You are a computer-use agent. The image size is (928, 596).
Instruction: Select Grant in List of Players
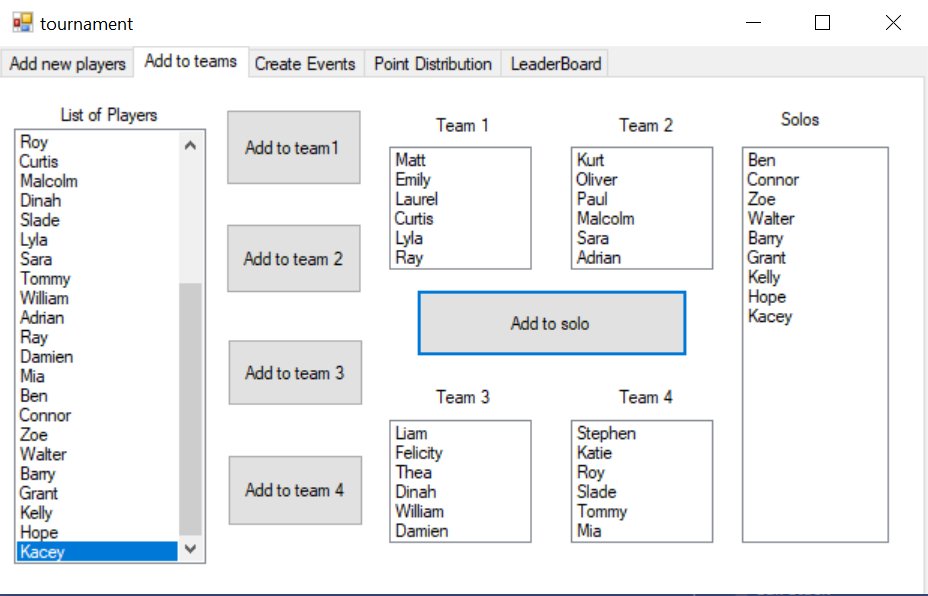pos(97,494)
